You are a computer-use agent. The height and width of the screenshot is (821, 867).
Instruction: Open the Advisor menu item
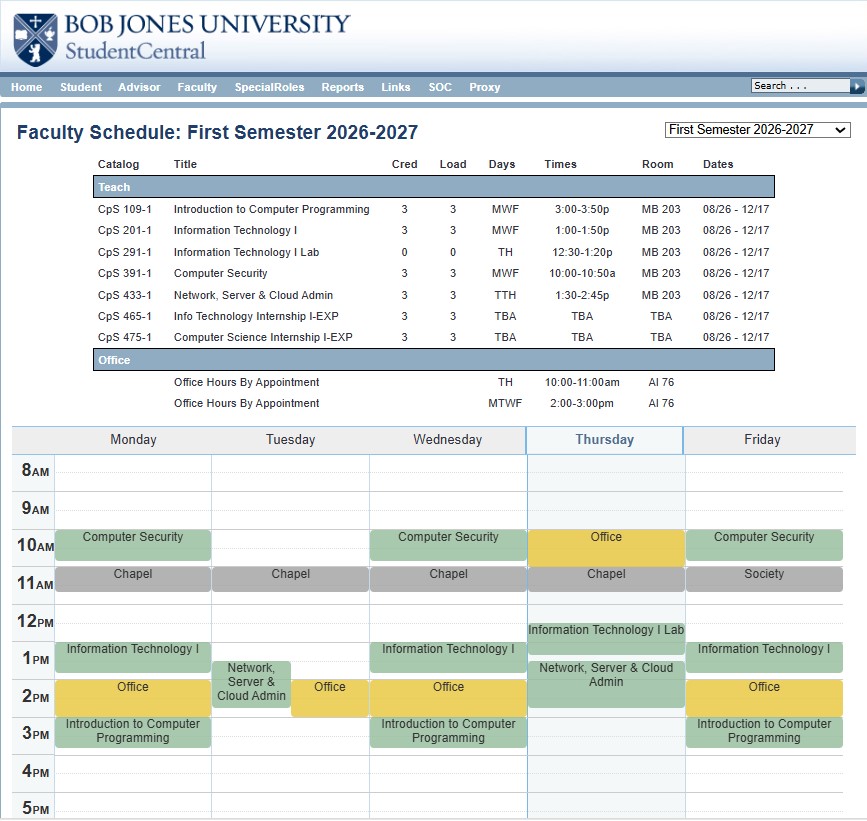tap(139, 87)
